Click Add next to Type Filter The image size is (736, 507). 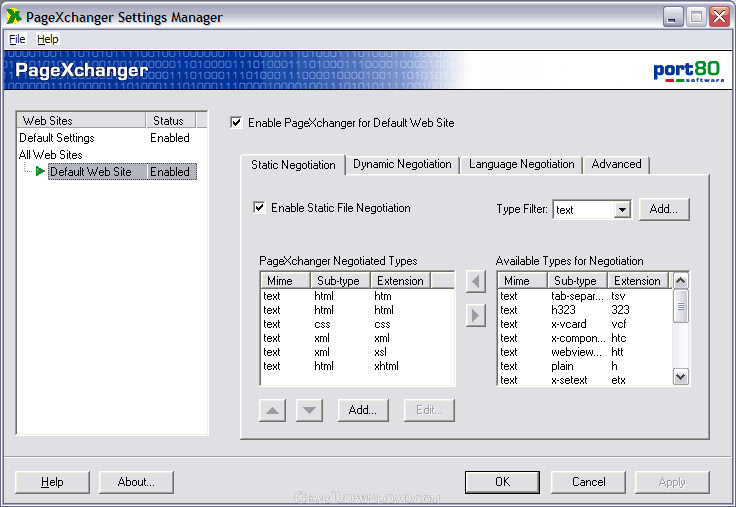664,209
